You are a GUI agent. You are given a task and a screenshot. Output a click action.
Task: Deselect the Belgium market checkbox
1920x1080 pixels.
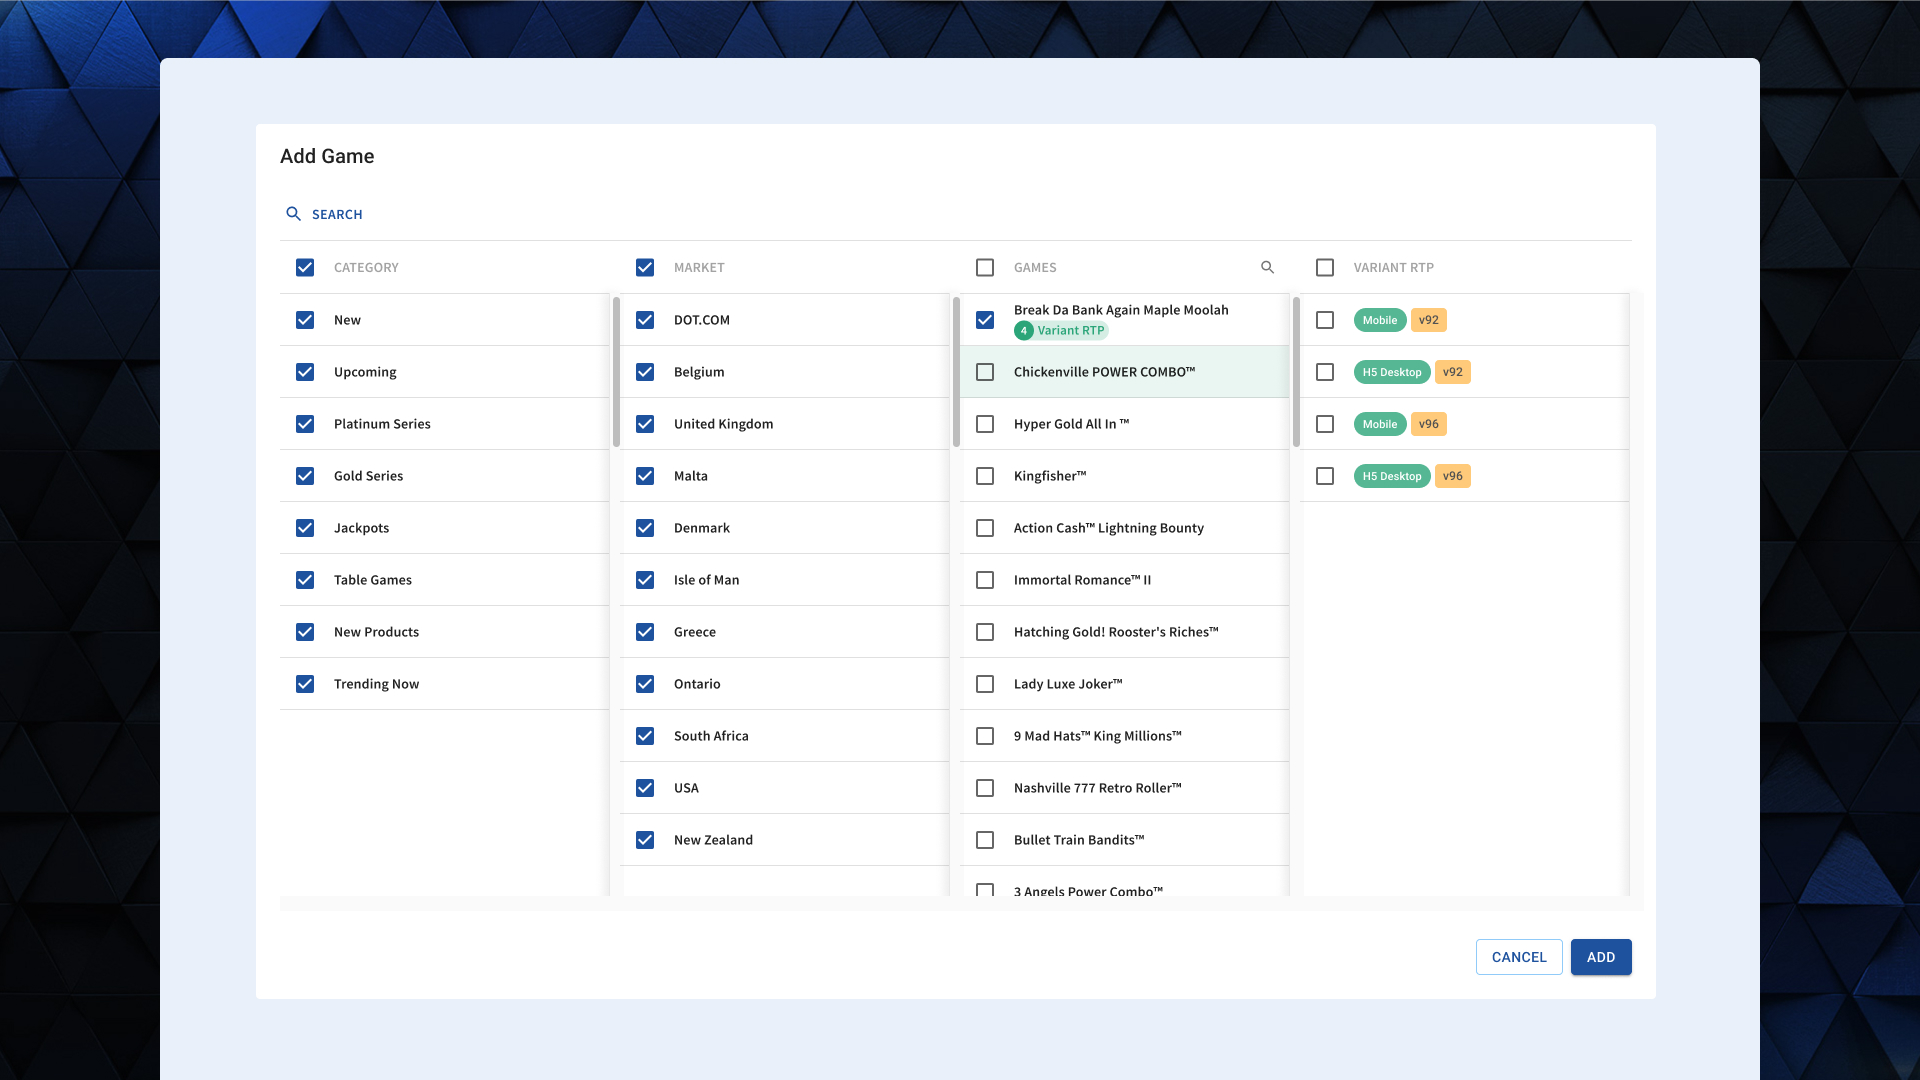[645, 372]
